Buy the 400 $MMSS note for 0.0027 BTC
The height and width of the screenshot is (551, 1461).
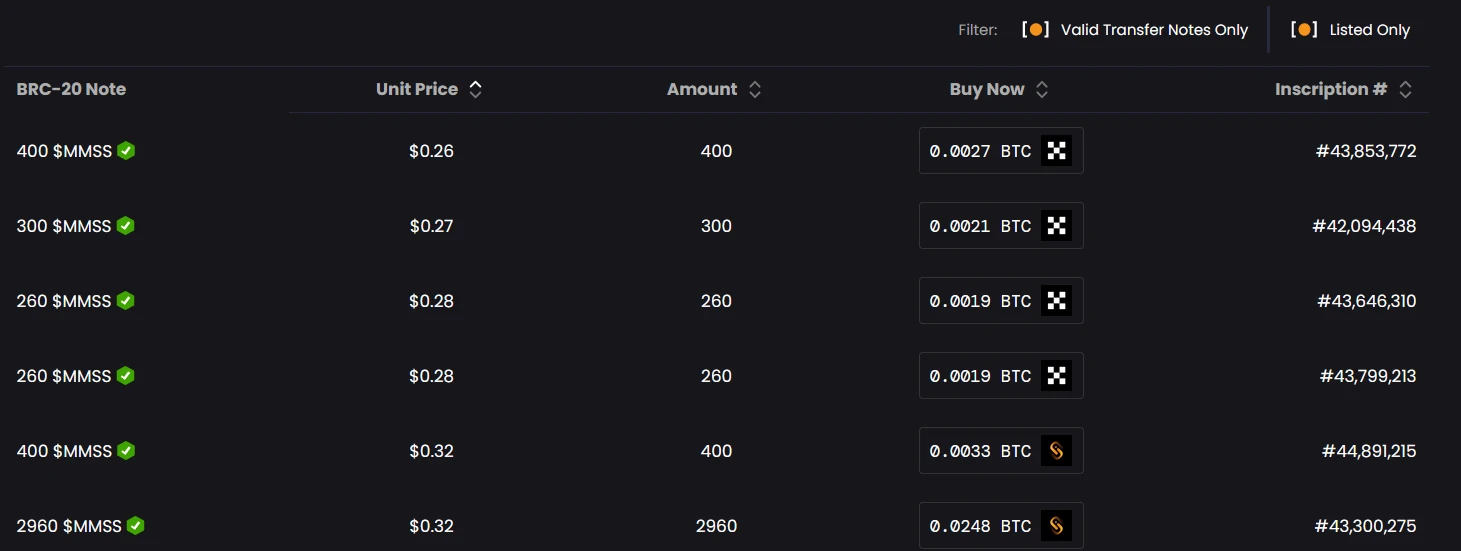[x=980, y=151]
